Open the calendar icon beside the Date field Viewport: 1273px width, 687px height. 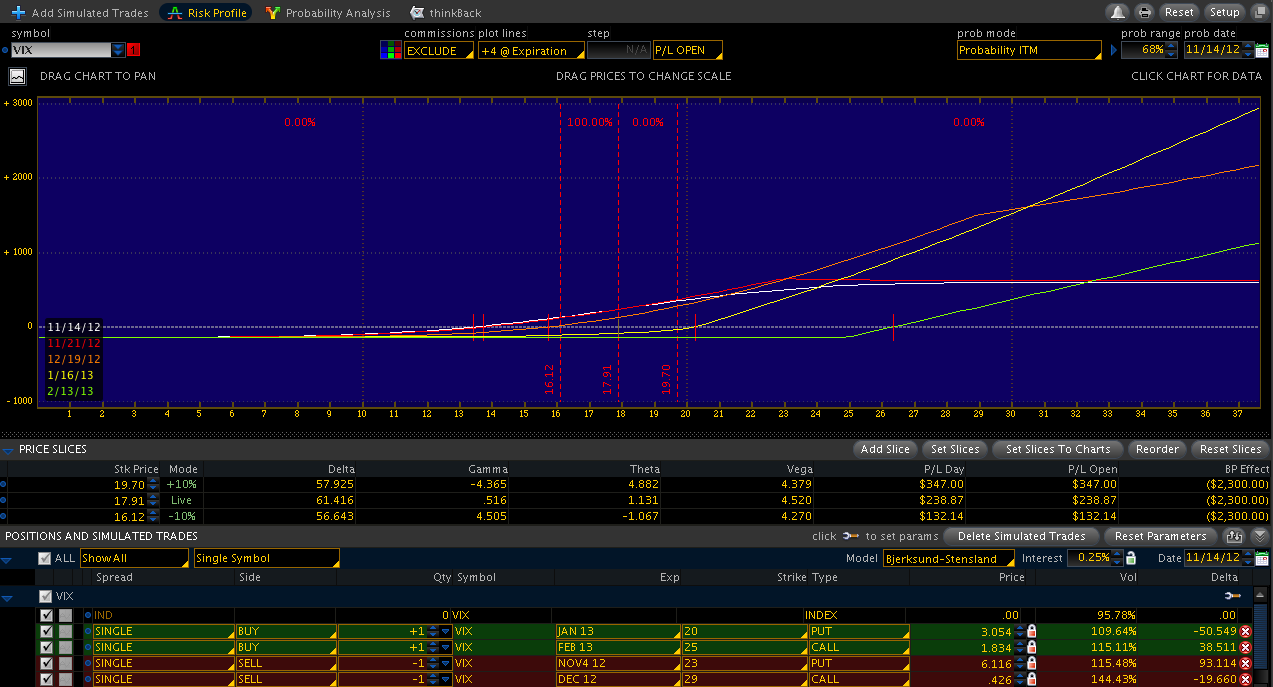coord(1261,558)
